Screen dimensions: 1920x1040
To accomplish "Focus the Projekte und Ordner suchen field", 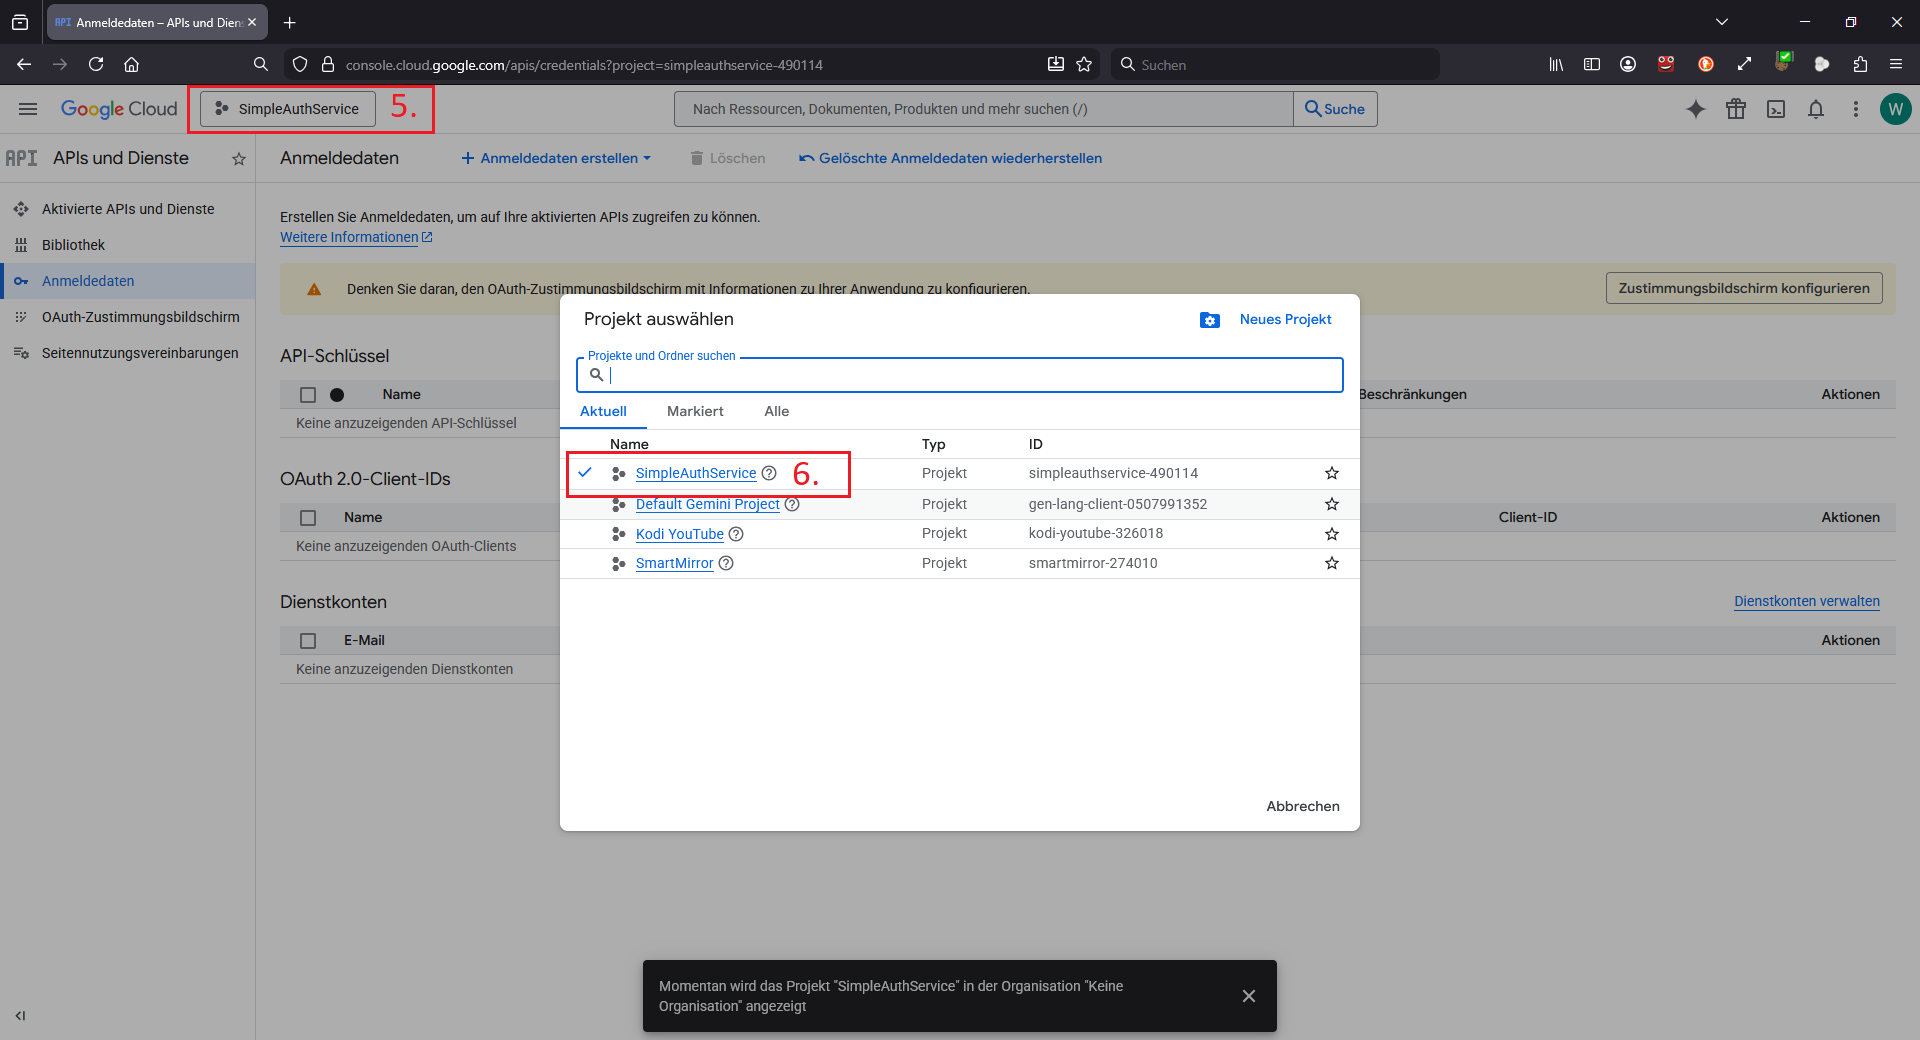I will (960, 375).
